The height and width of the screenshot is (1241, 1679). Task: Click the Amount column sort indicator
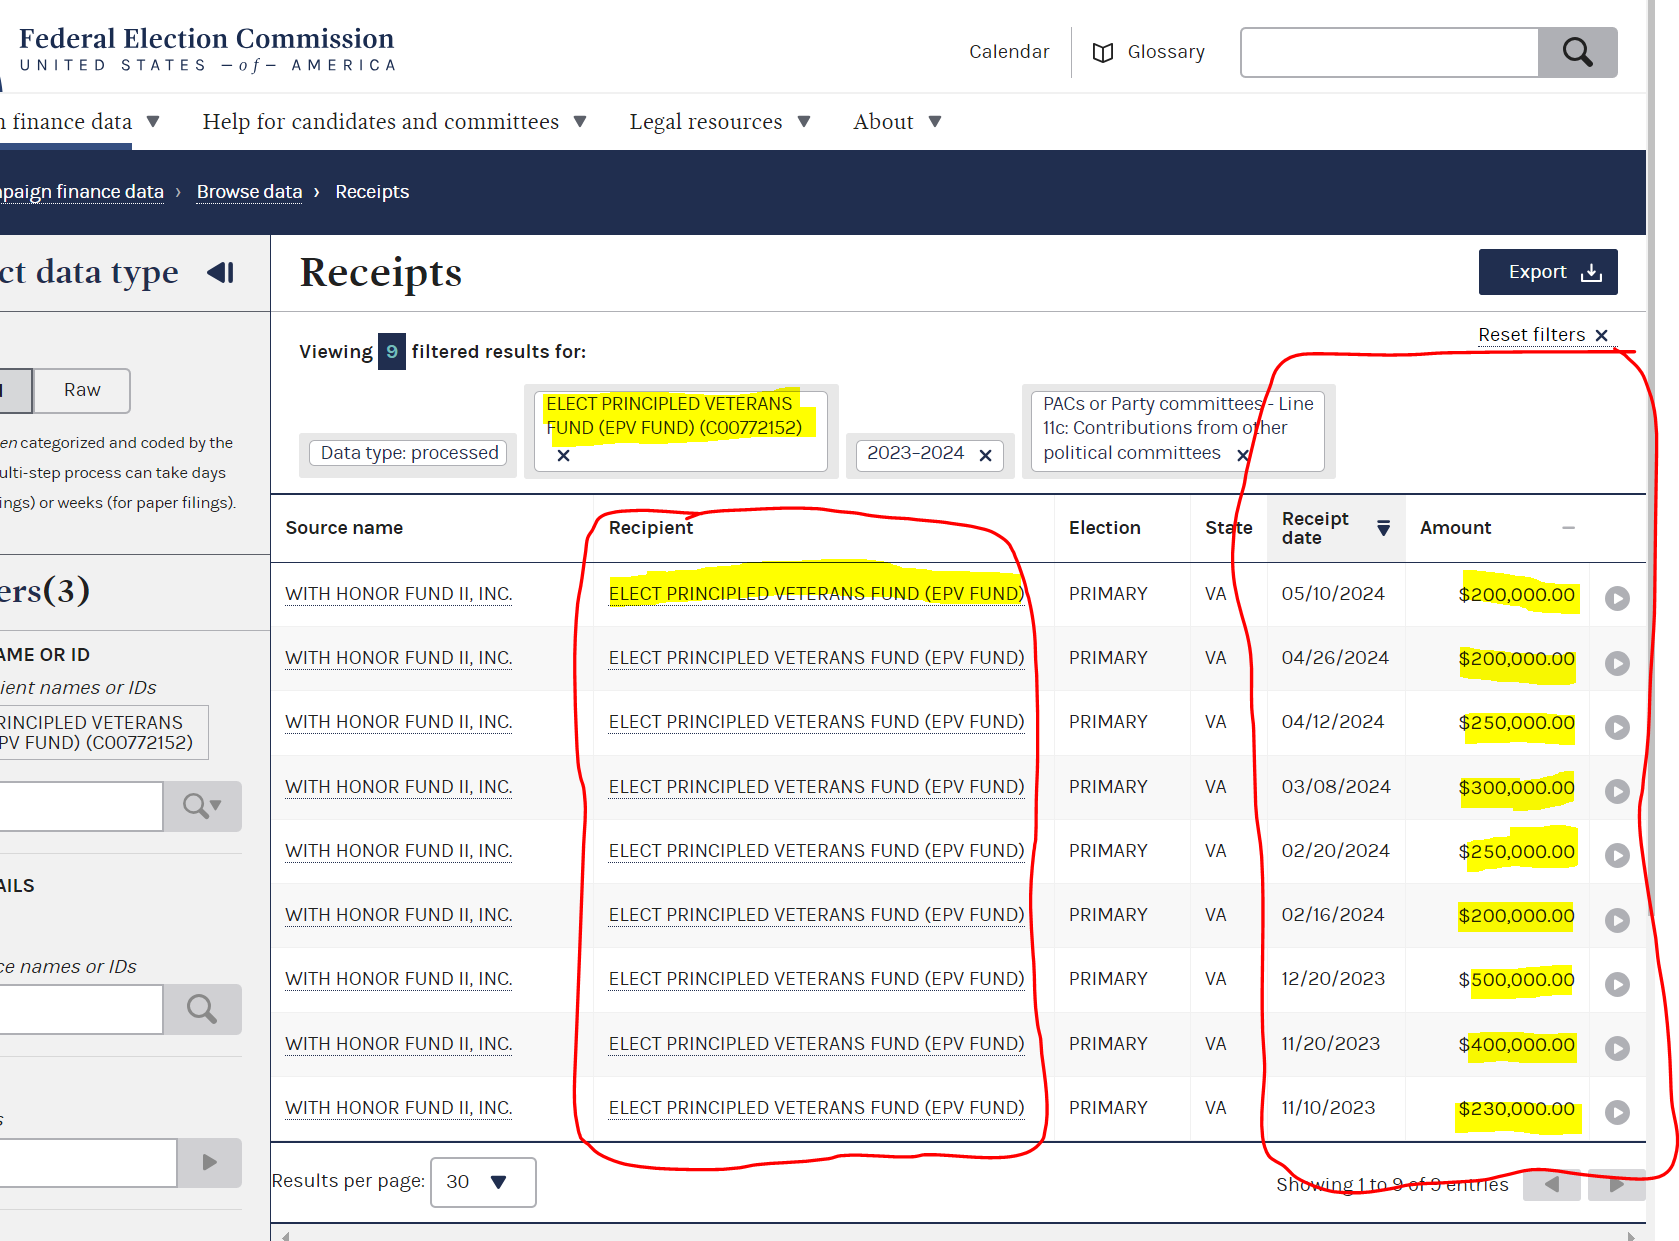coord(1568,528)
